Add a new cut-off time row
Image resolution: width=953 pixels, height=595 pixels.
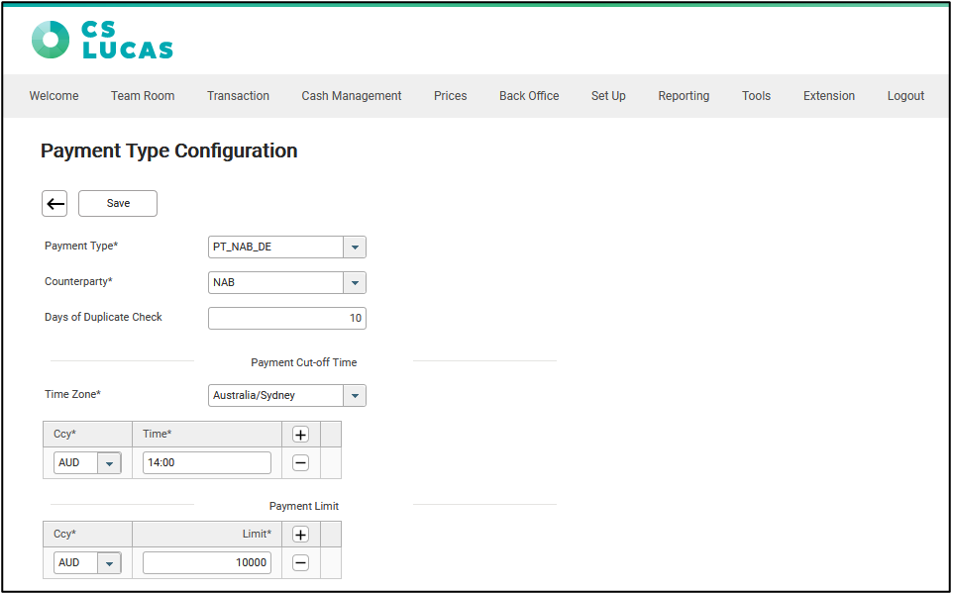(x=300, y=434)
